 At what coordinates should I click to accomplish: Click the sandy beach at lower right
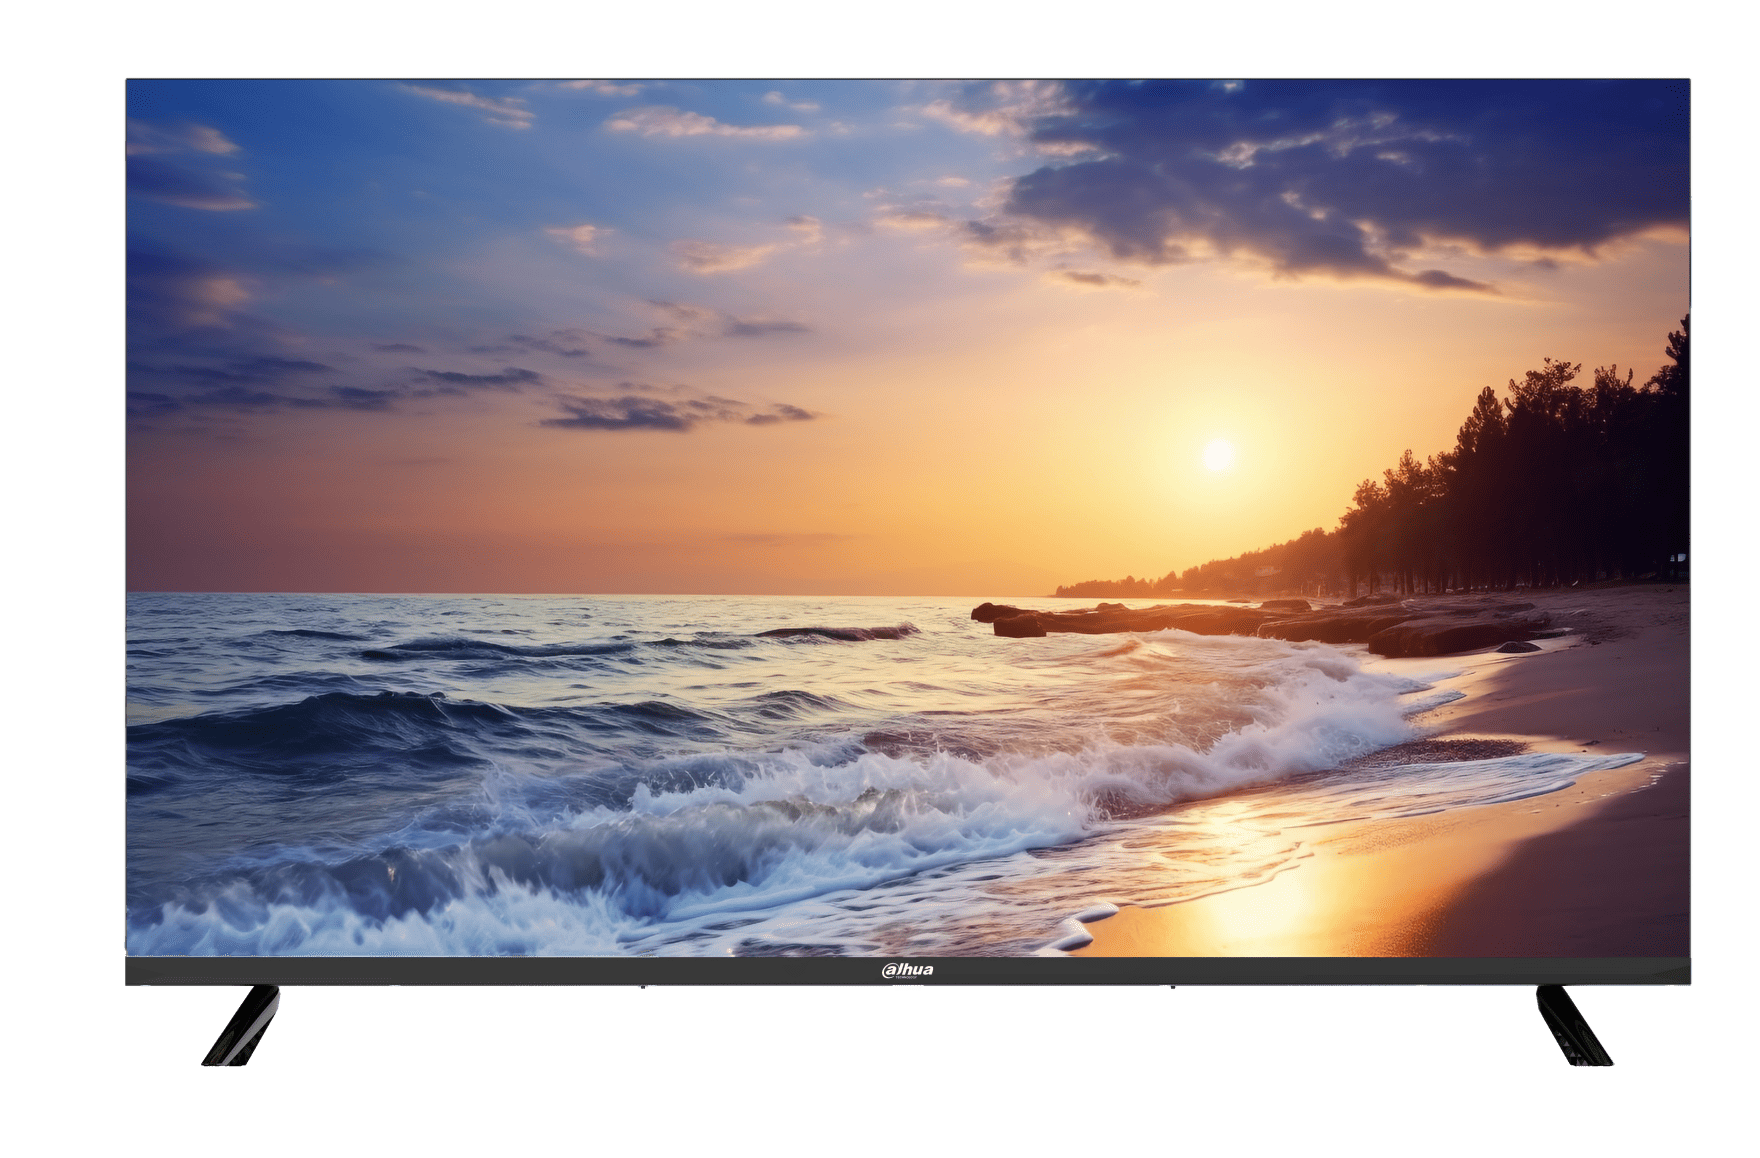point(1580,850)
